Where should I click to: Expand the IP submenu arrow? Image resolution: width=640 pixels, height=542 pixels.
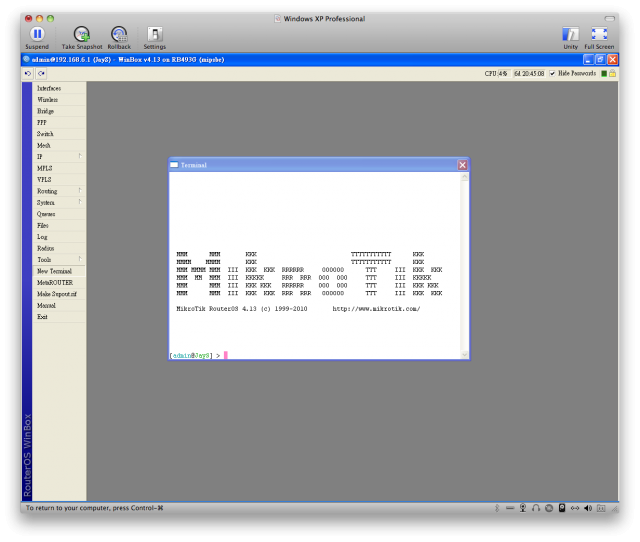[x=80, y=156]
